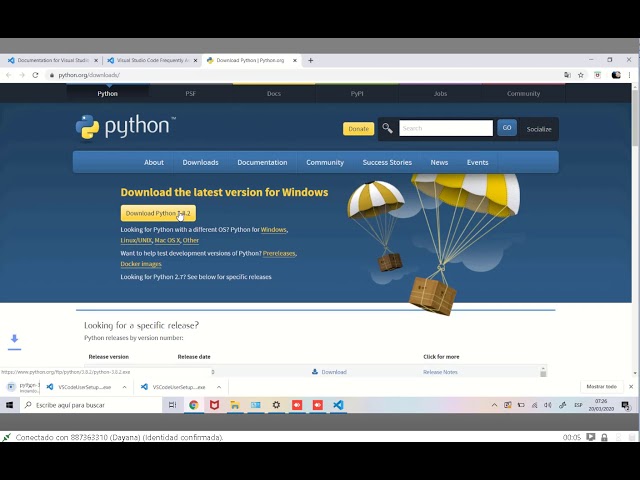This screenshot has width=640, height=480.
Task: Click the releases table scrollbar
Action: click(x=543, y=371)
